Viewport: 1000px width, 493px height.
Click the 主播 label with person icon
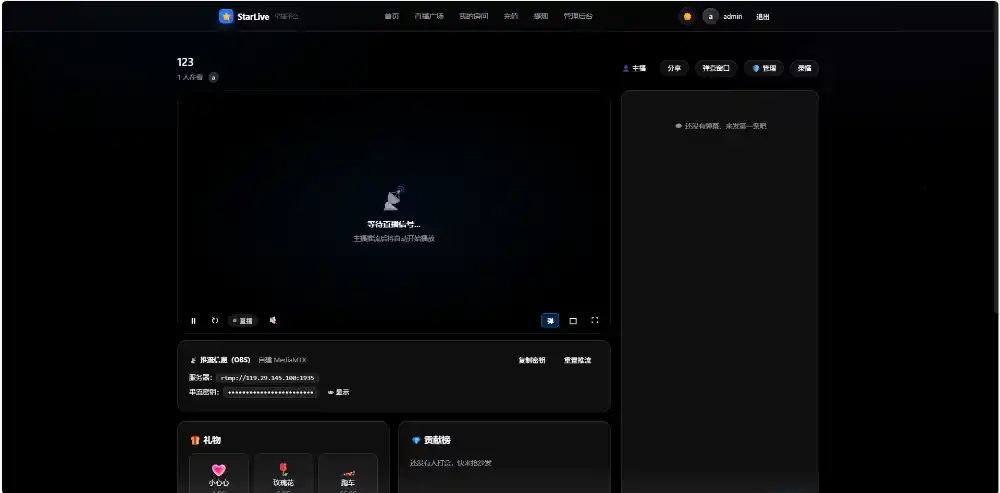[x=634, y=68]
